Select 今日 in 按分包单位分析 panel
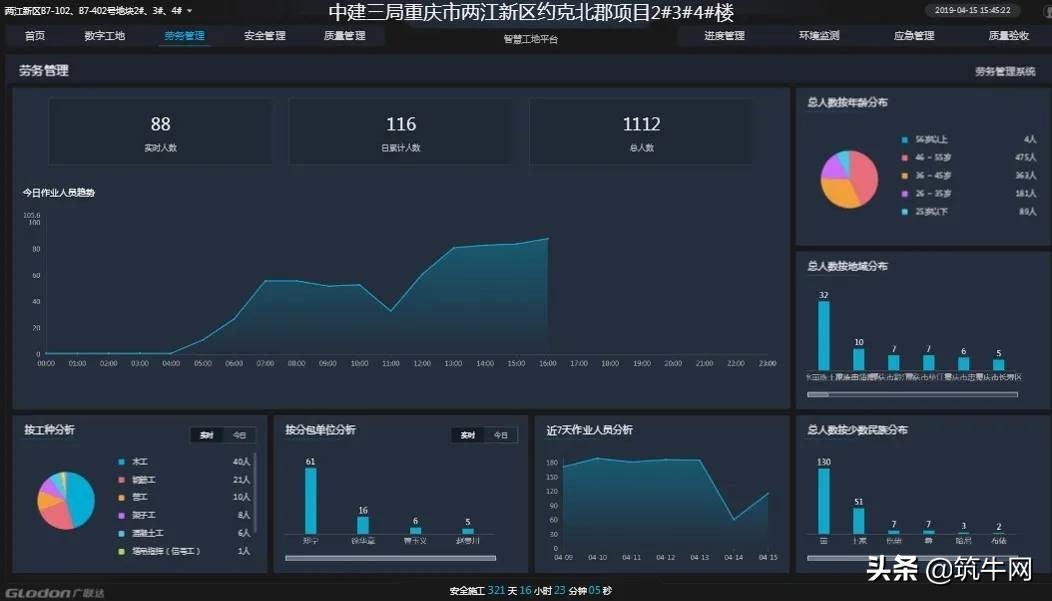Viewport: 1052px width, 601px height. (500, 435)
